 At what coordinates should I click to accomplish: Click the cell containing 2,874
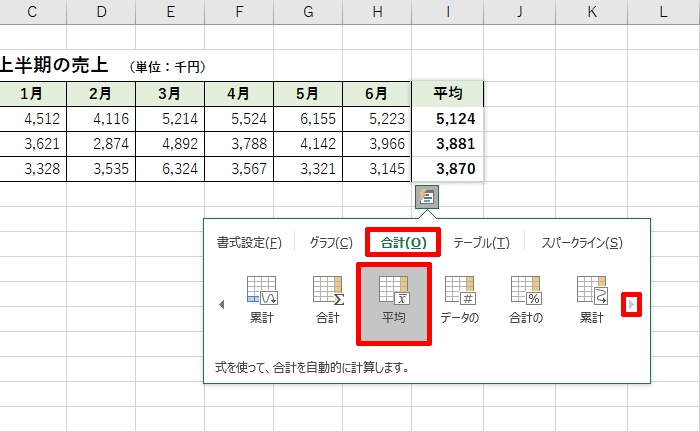point(101,144)
